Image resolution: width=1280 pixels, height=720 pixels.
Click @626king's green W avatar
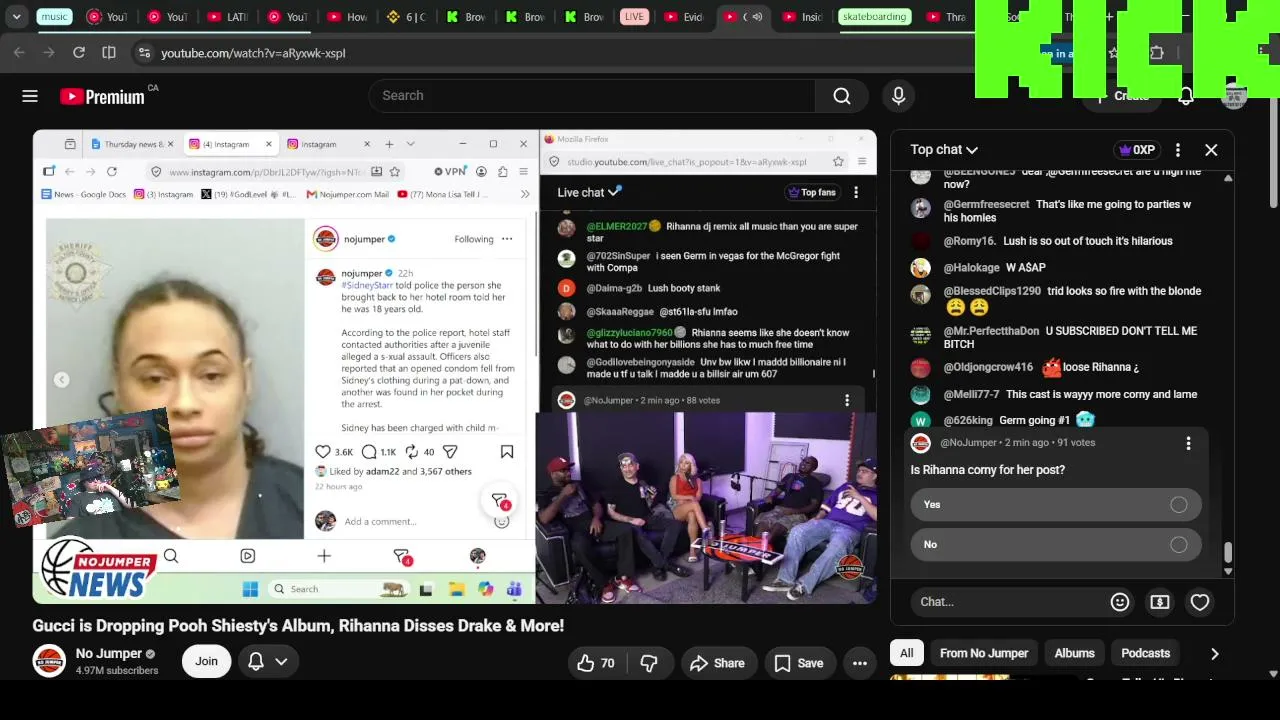[x=921, y=421]
